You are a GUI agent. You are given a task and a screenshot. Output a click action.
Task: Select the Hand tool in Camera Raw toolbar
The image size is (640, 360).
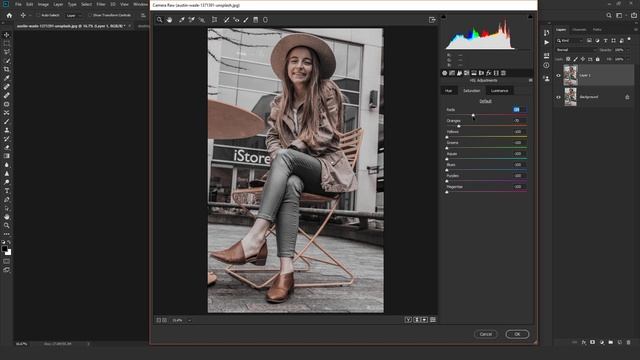tap(169, 20)
